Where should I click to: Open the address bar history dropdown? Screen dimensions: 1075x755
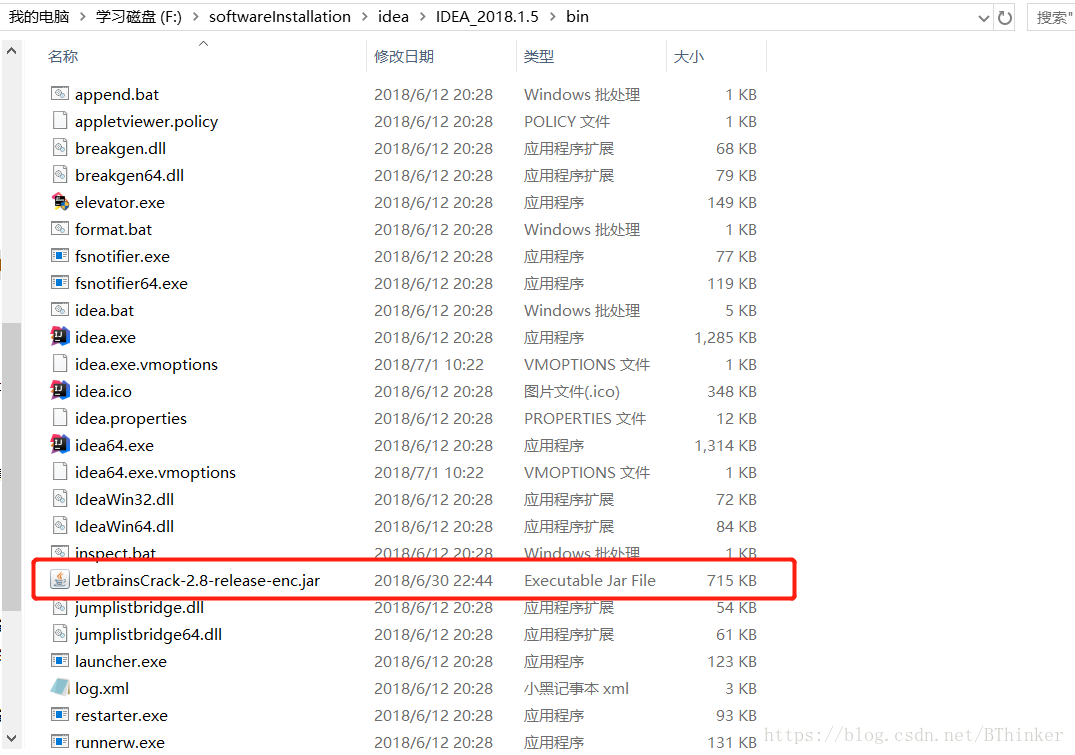click(x=984, y=19)
